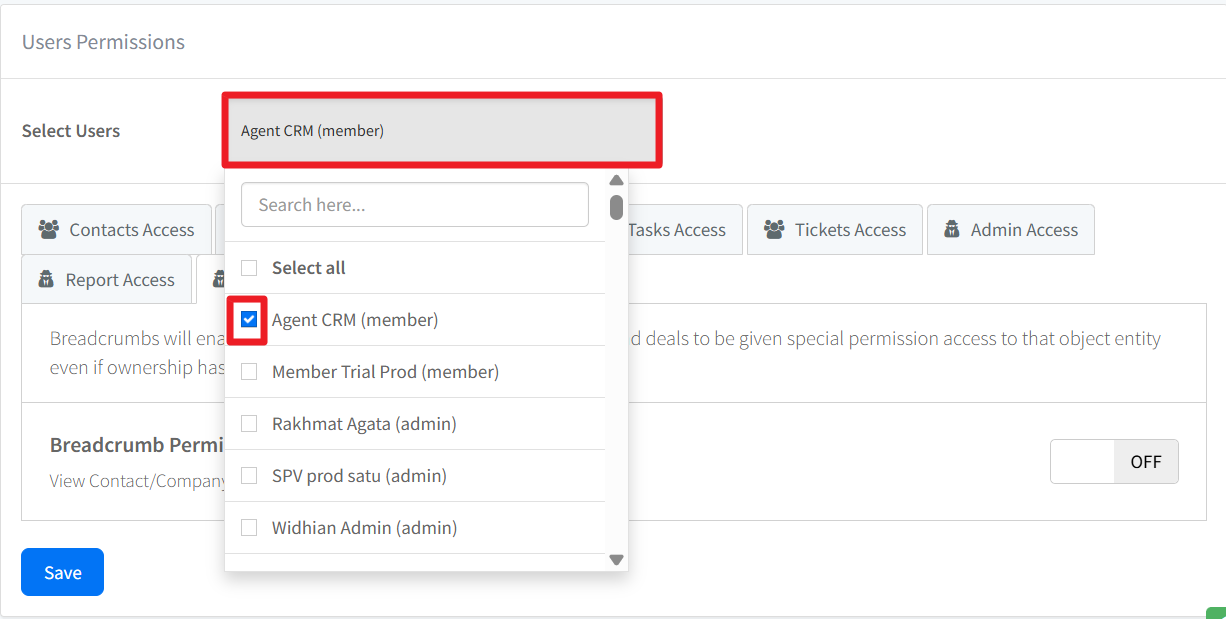Enable the SPV prod satu (admin) checkbox
Screen dimensions: 1226x619
tap(249, 476)
